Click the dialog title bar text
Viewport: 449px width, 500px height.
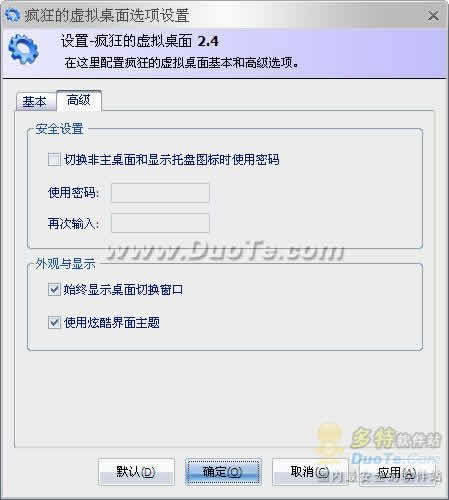pos(107,15)
